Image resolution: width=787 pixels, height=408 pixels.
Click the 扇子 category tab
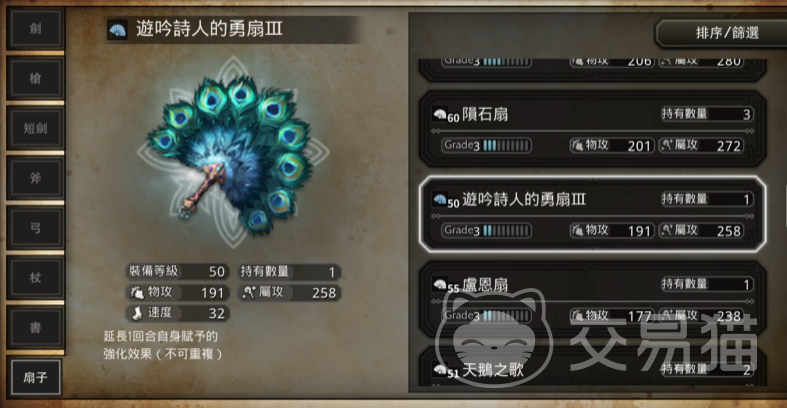click(x=35, y=377)
